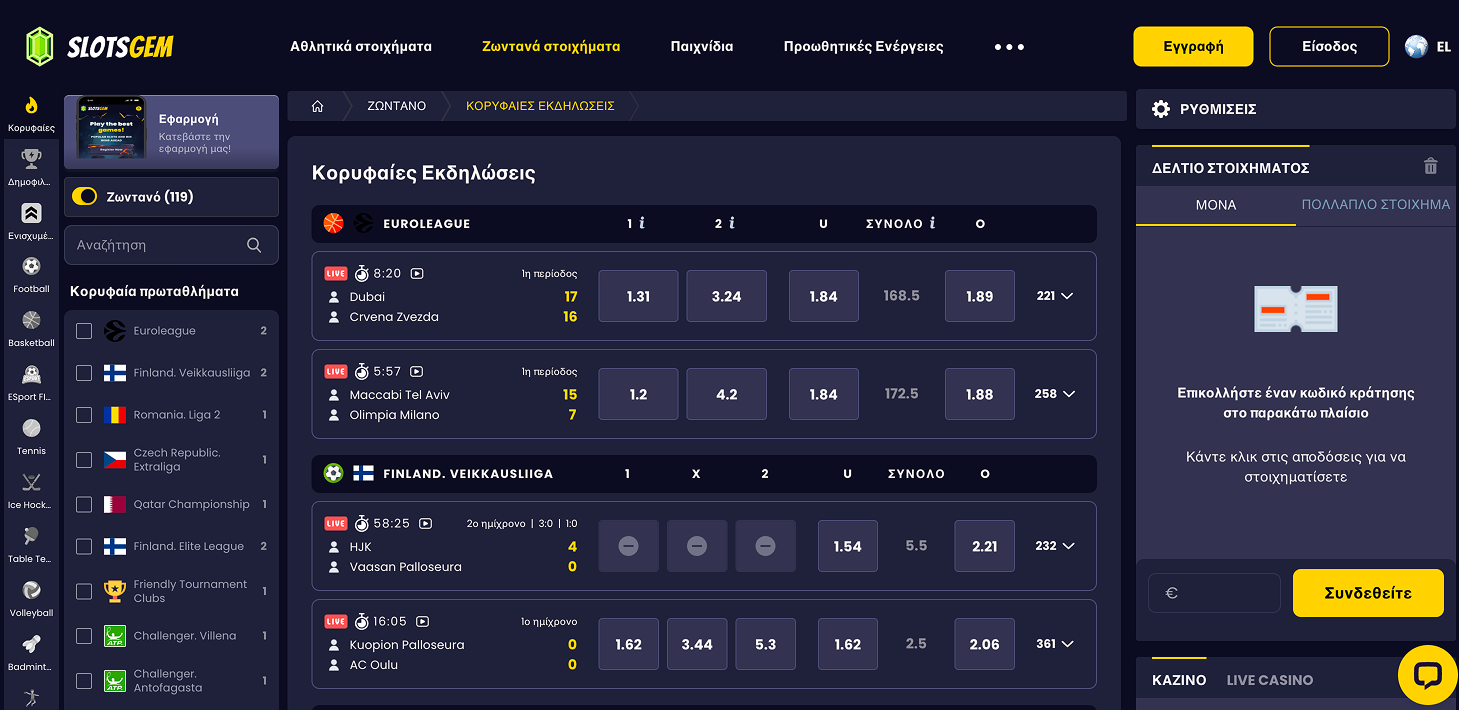Check the Qatar Championship checkbox

pyautogui.click(x=84, y=504)
